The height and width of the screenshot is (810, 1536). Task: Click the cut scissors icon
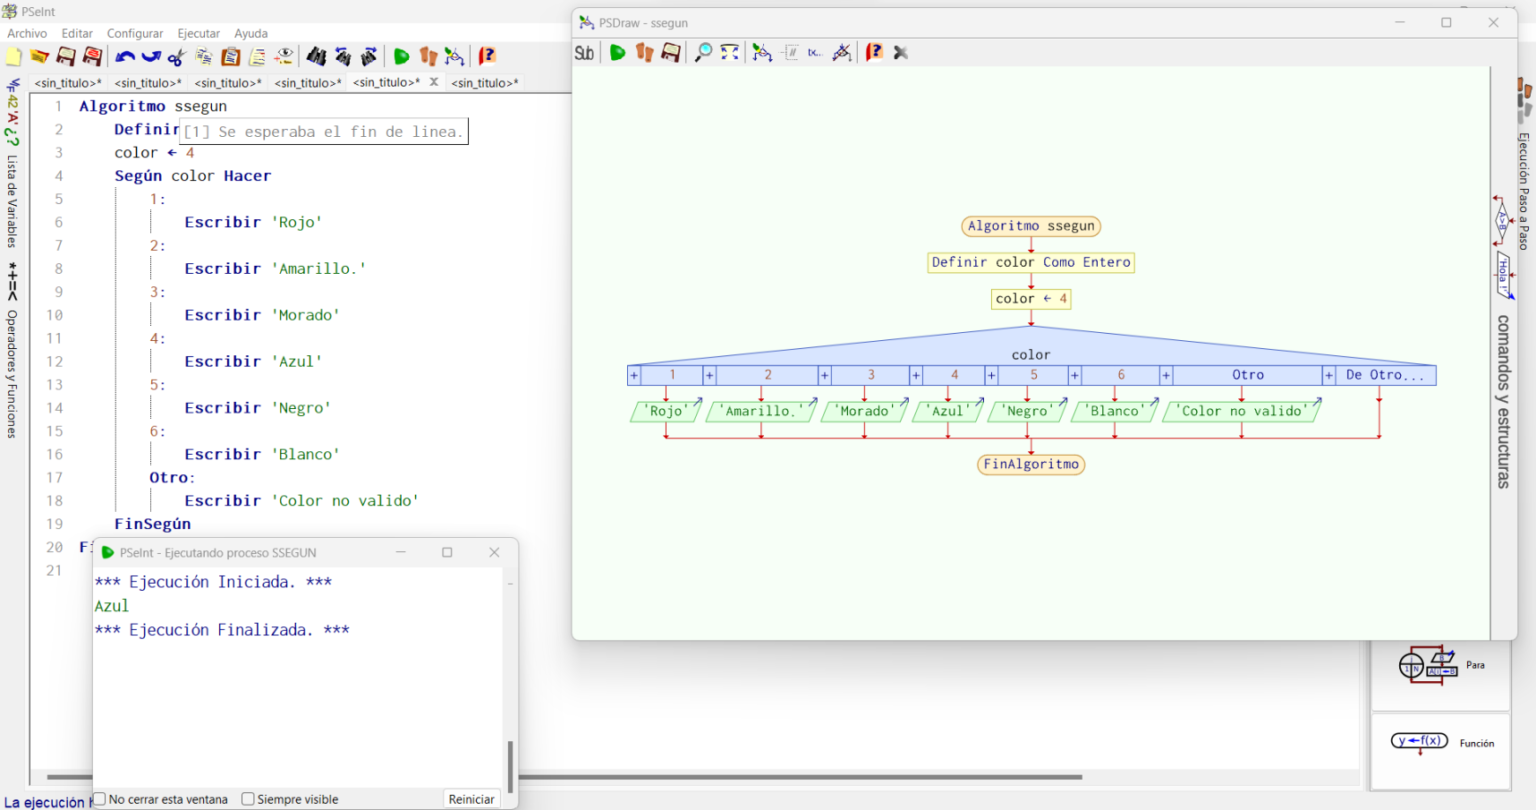[175, 56]
